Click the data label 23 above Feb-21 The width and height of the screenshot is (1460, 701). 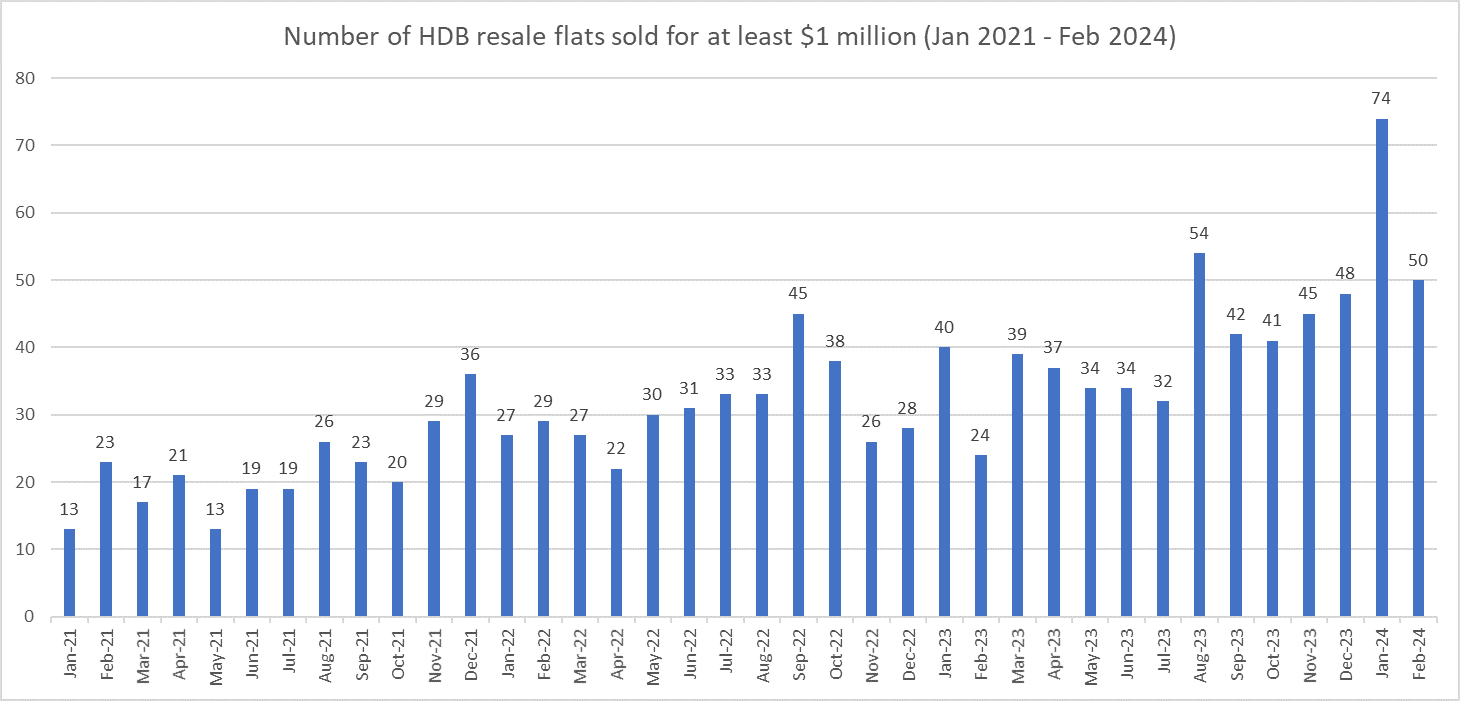(x=105, y=442)
